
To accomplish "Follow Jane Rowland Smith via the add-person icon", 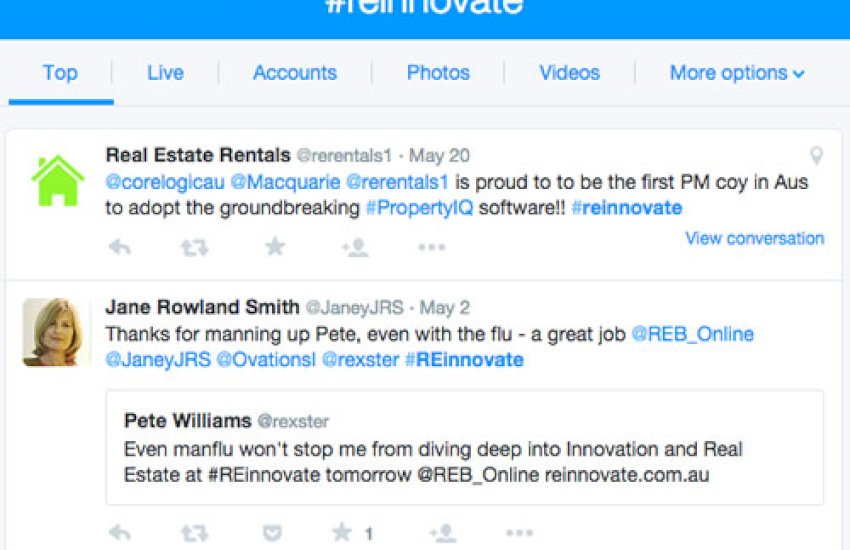I will [x=443, y=533].
